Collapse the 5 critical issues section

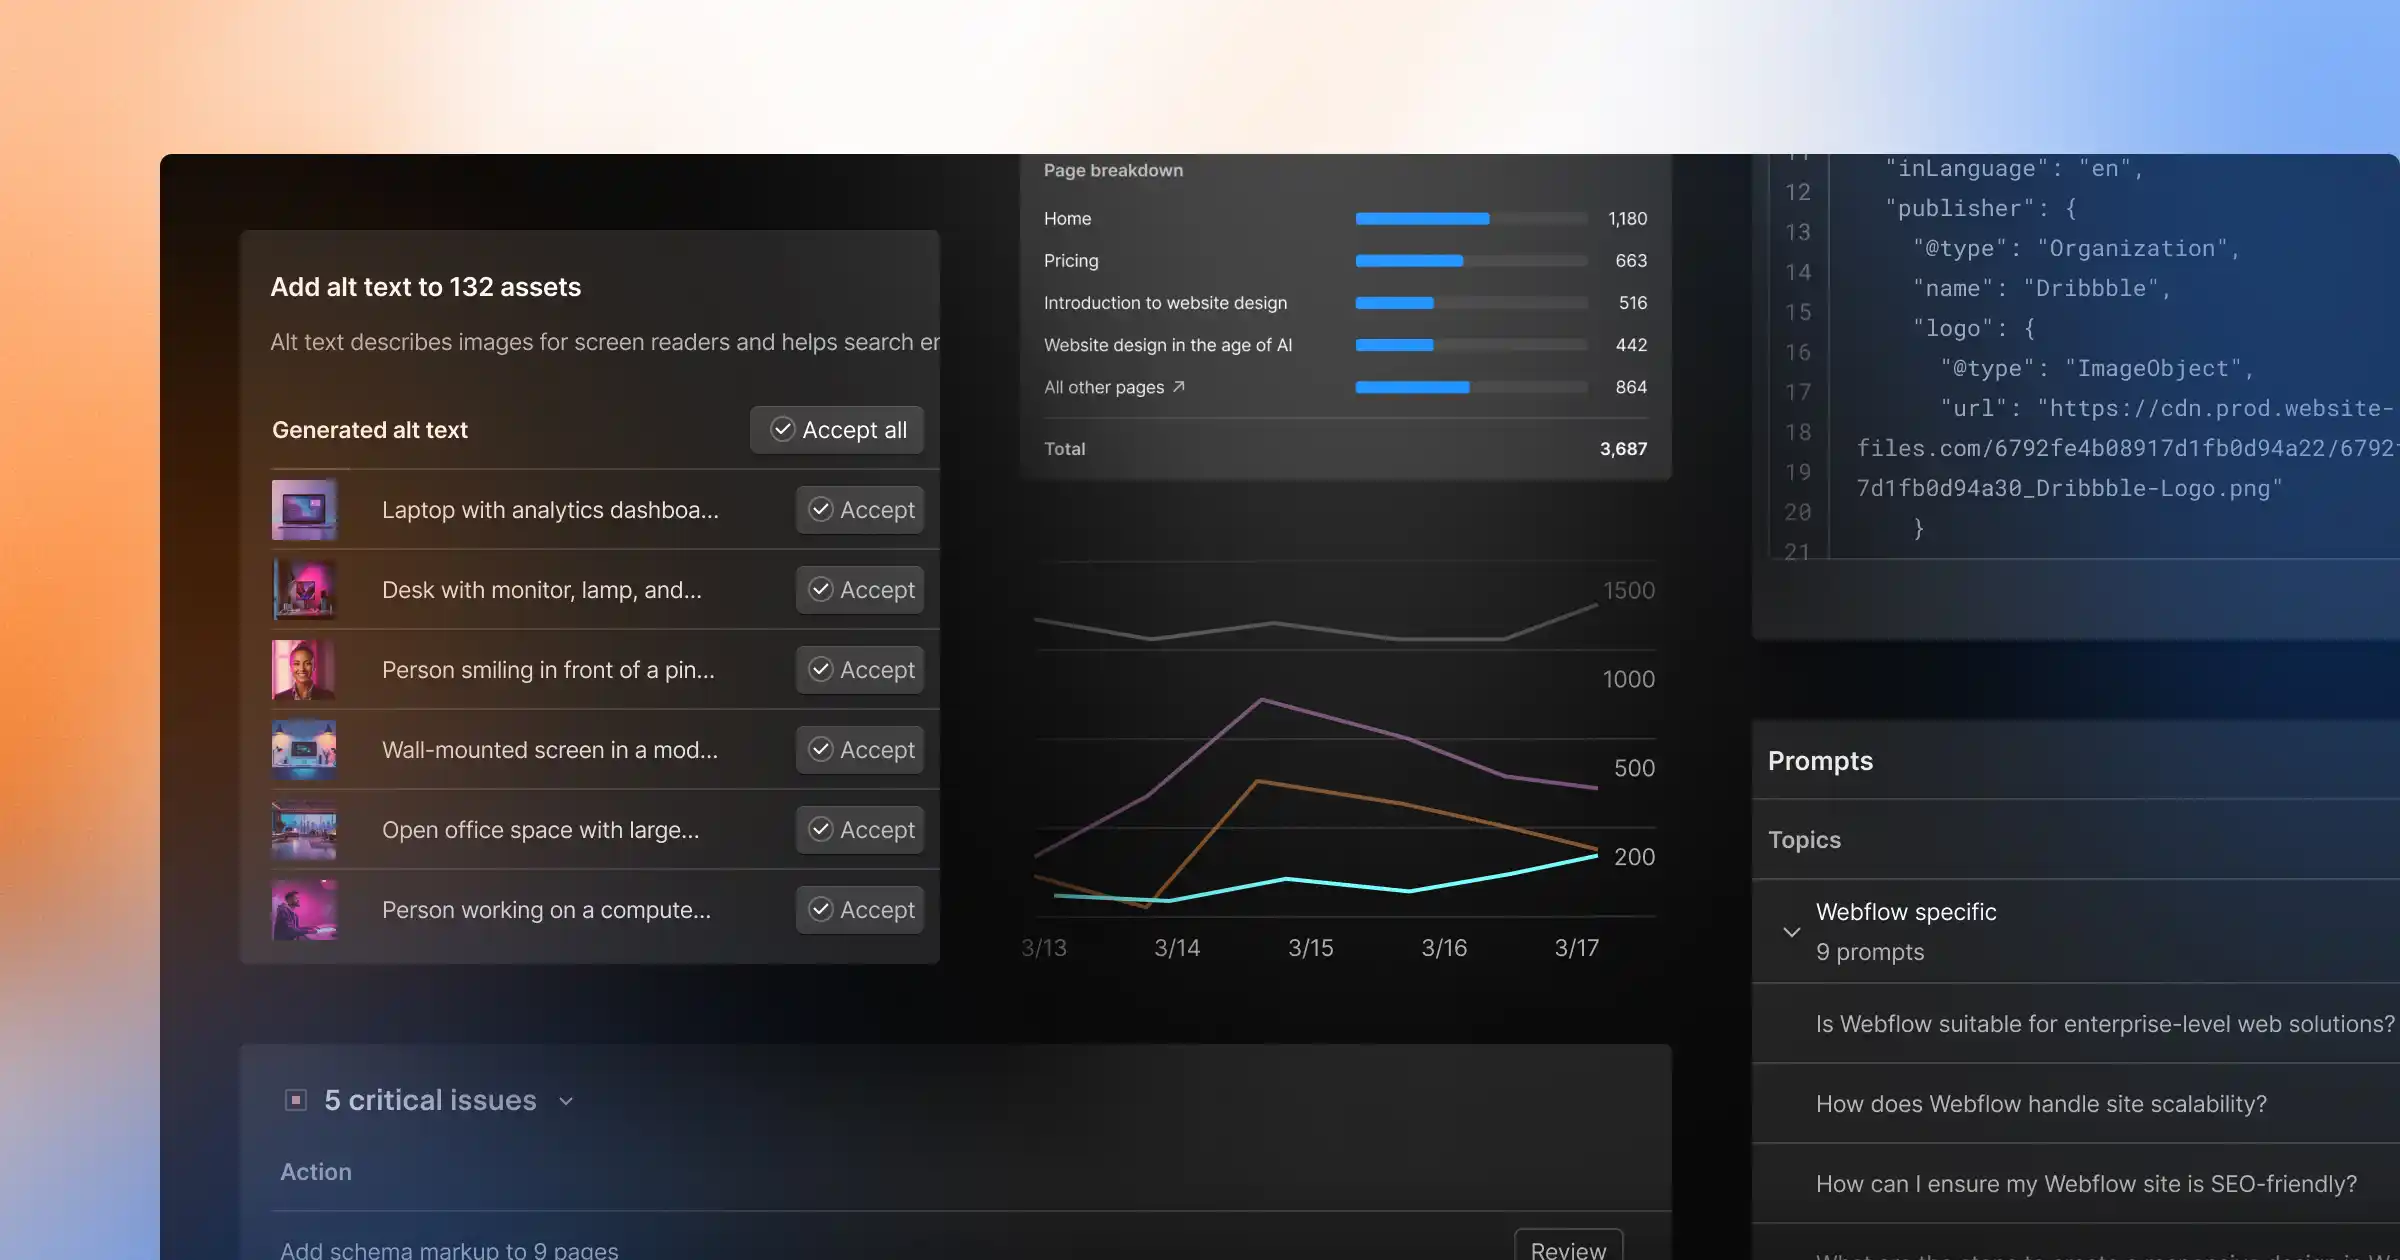coord(565,1100)
